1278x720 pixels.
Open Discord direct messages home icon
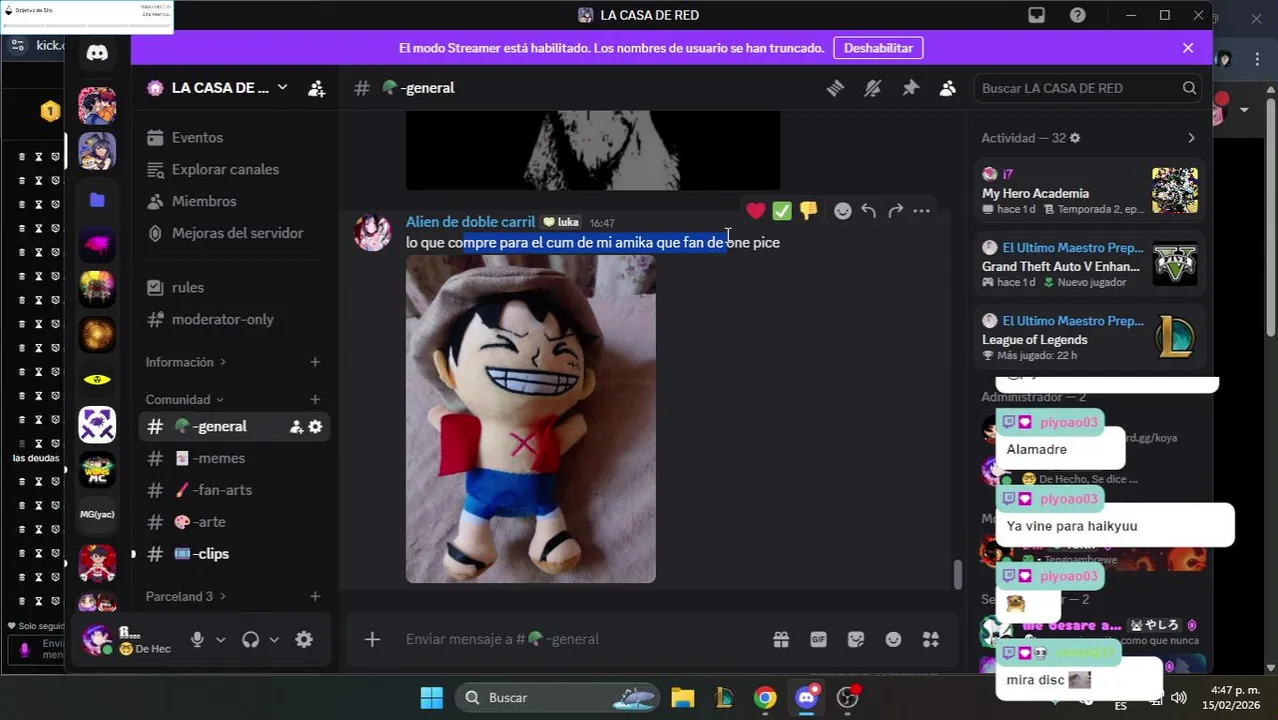(x=97, y=53)
